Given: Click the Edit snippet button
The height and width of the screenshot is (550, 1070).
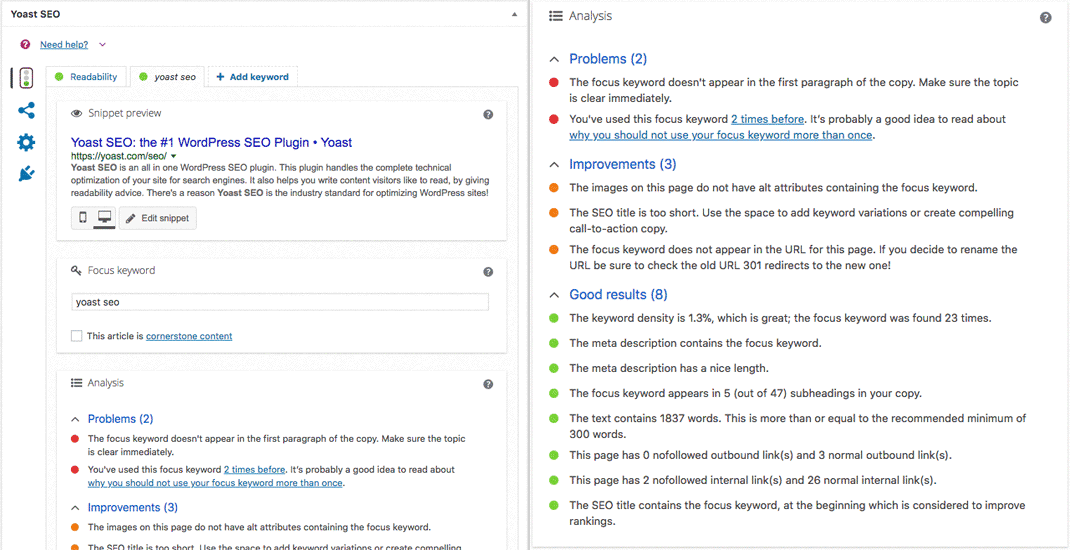Looking at the screenshot, I should 158,218.
